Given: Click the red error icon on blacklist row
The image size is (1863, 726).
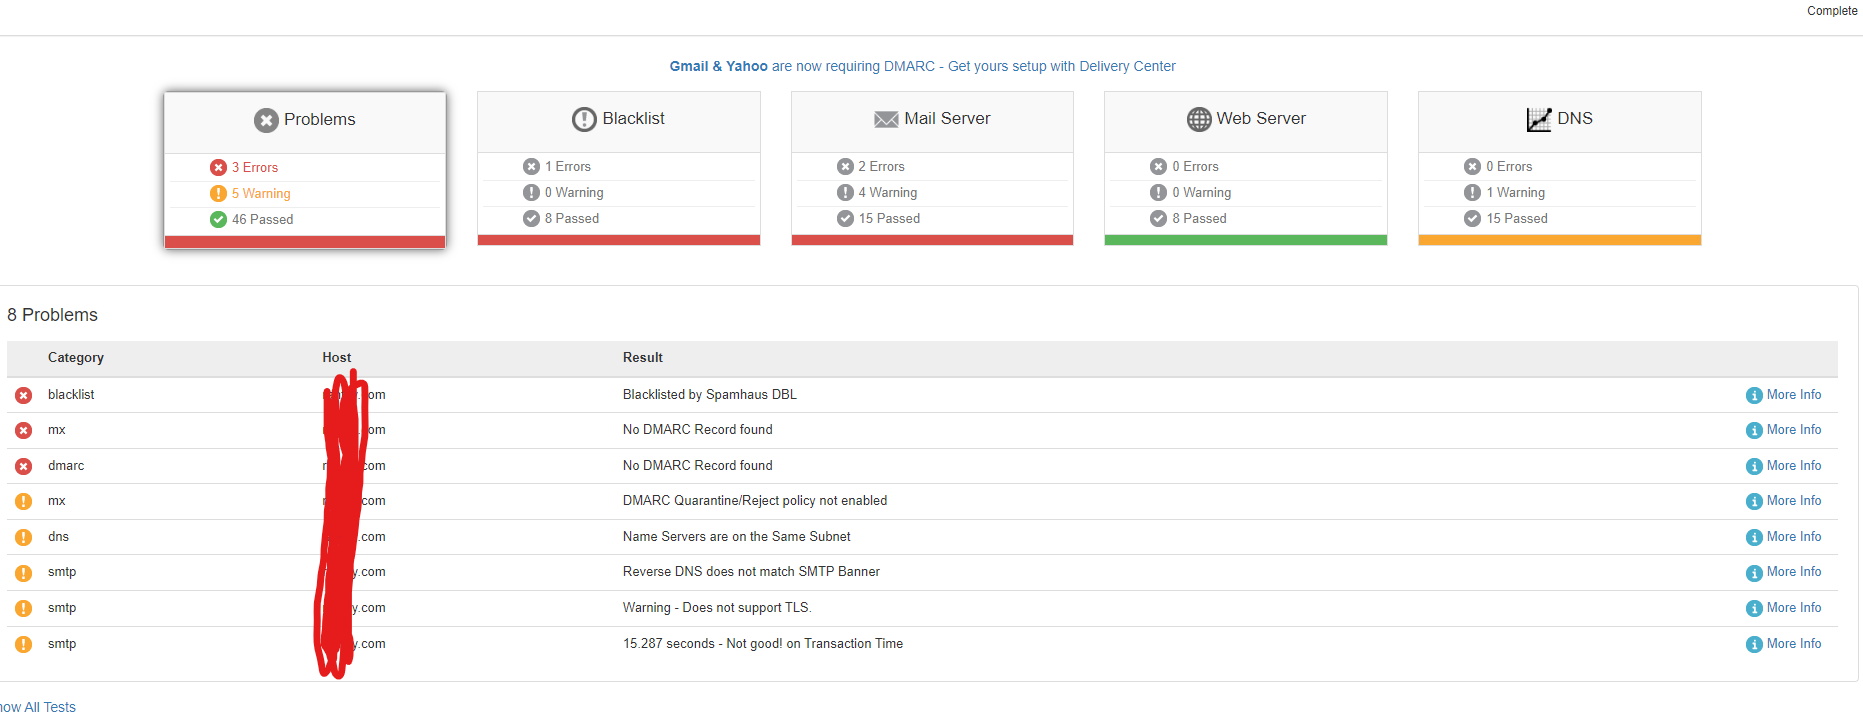Looking at the screenshot, I should (23, 395).
